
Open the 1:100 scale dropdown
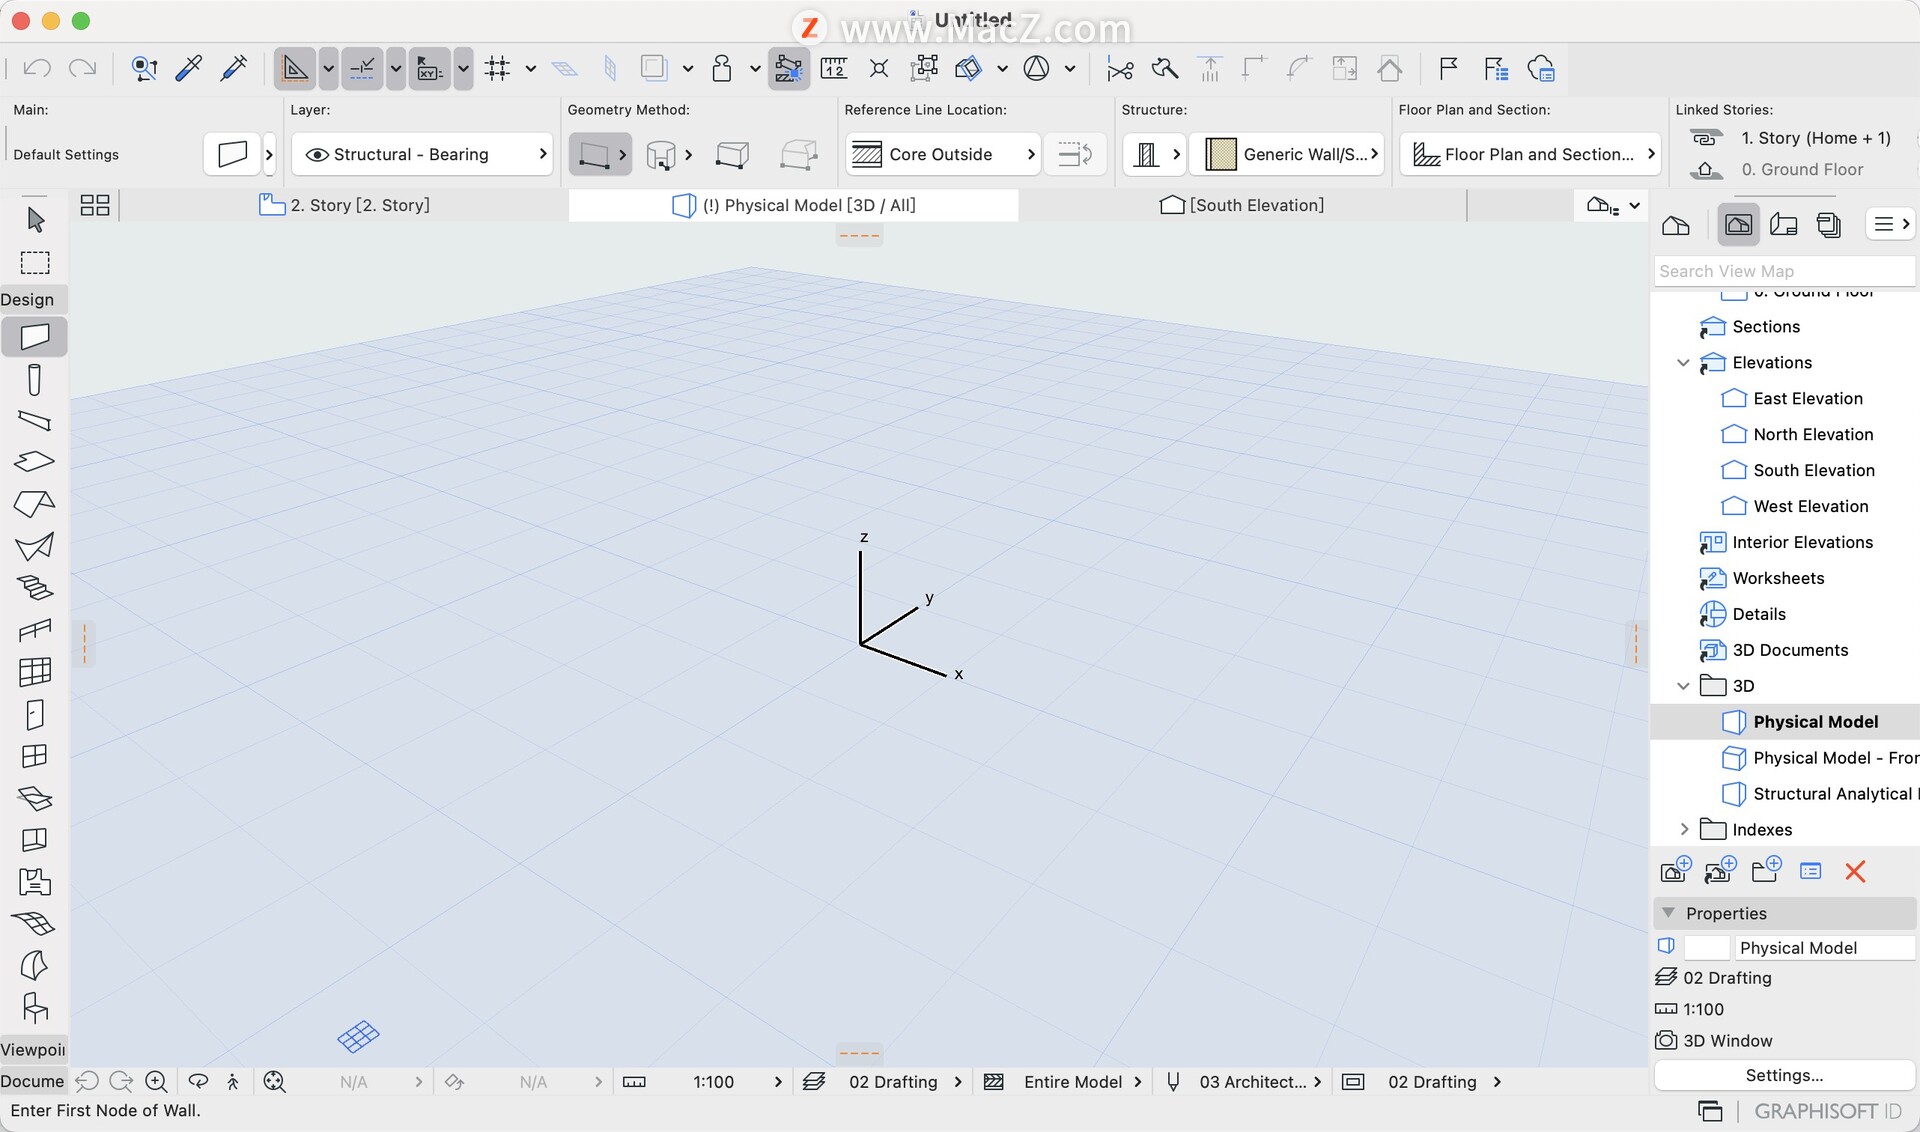(705, 1081)
